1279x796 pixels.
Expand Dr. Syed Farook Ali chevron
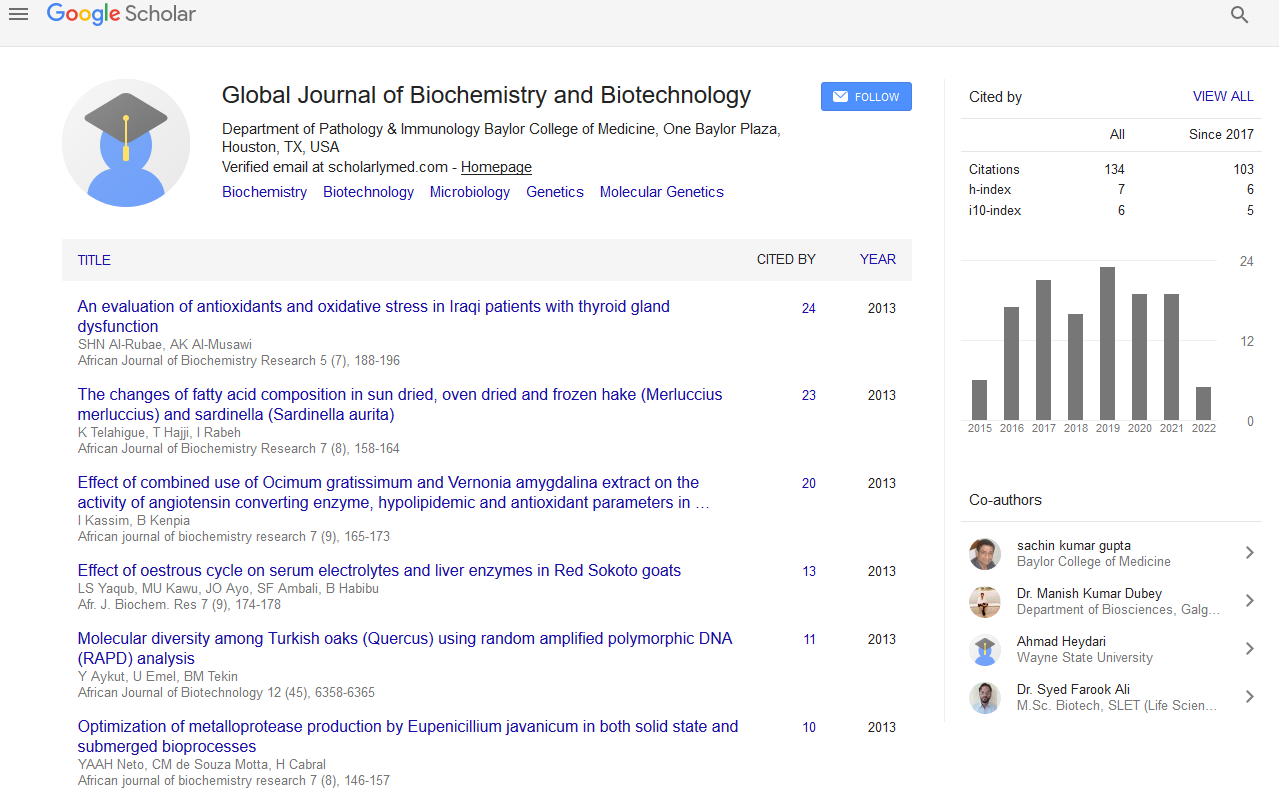(x=1249, y=697)
